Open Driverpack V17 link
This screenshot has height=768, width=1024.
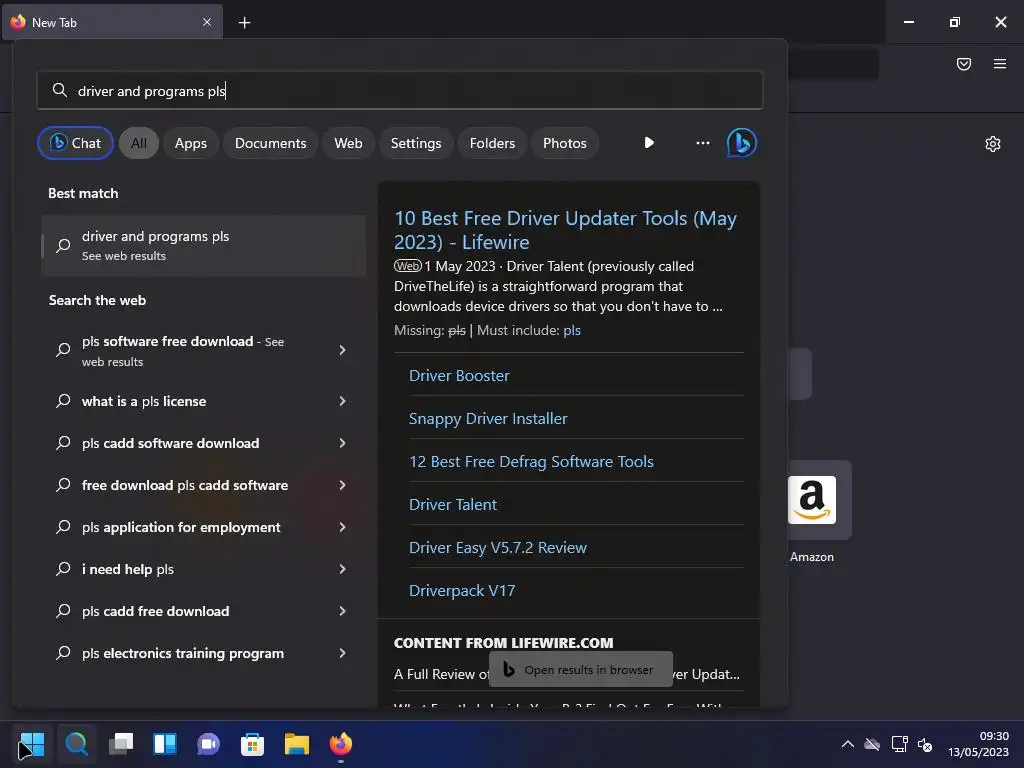click(462, 590)
